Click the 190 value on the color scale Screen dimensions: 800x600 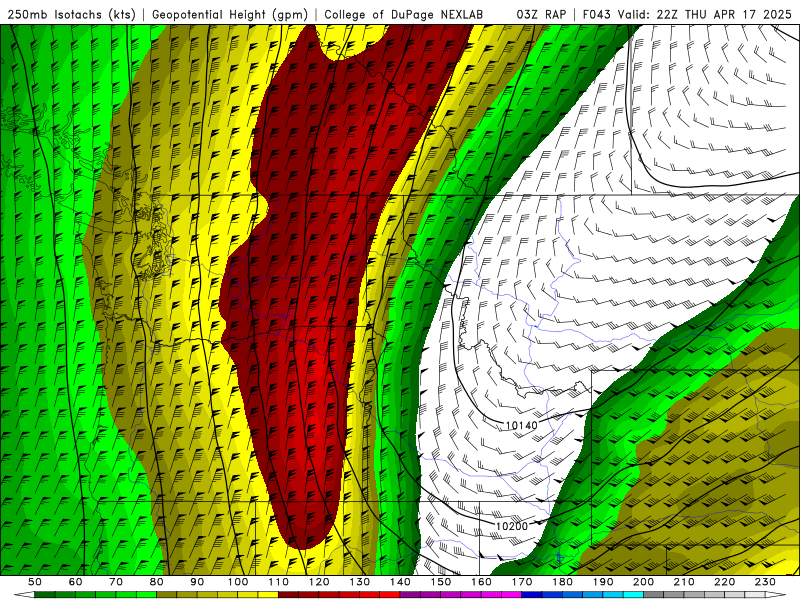pyautogui.click(x=603, y=582)
